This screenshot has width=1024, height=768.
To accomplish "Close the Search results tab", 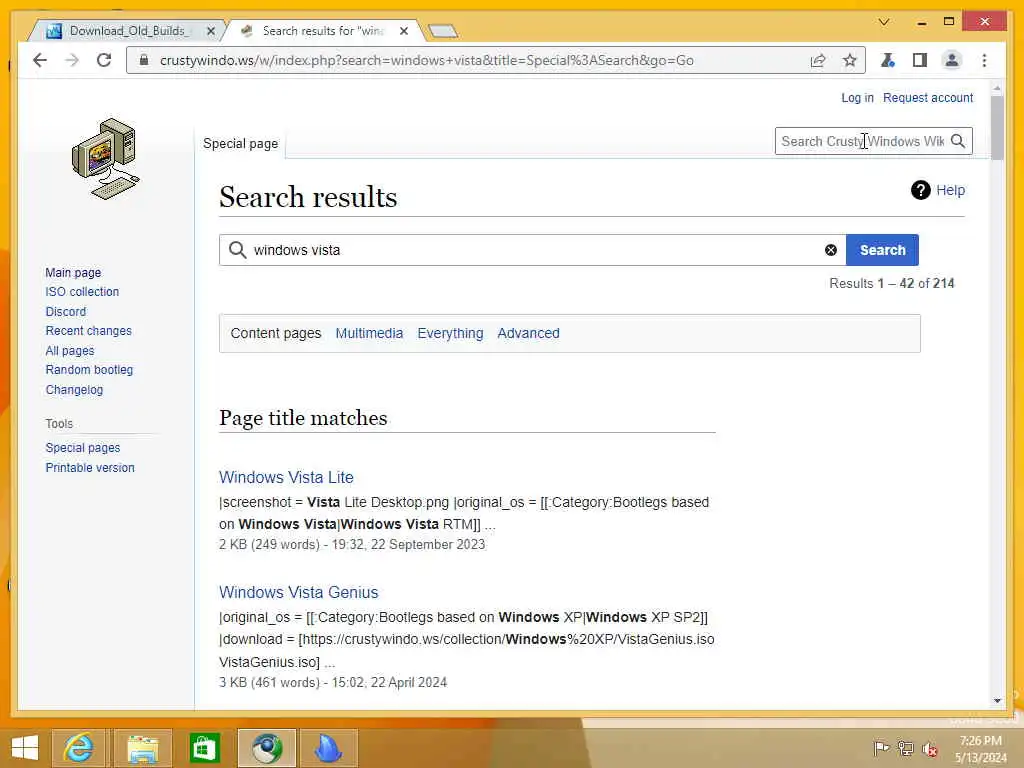I will [404, 31].
